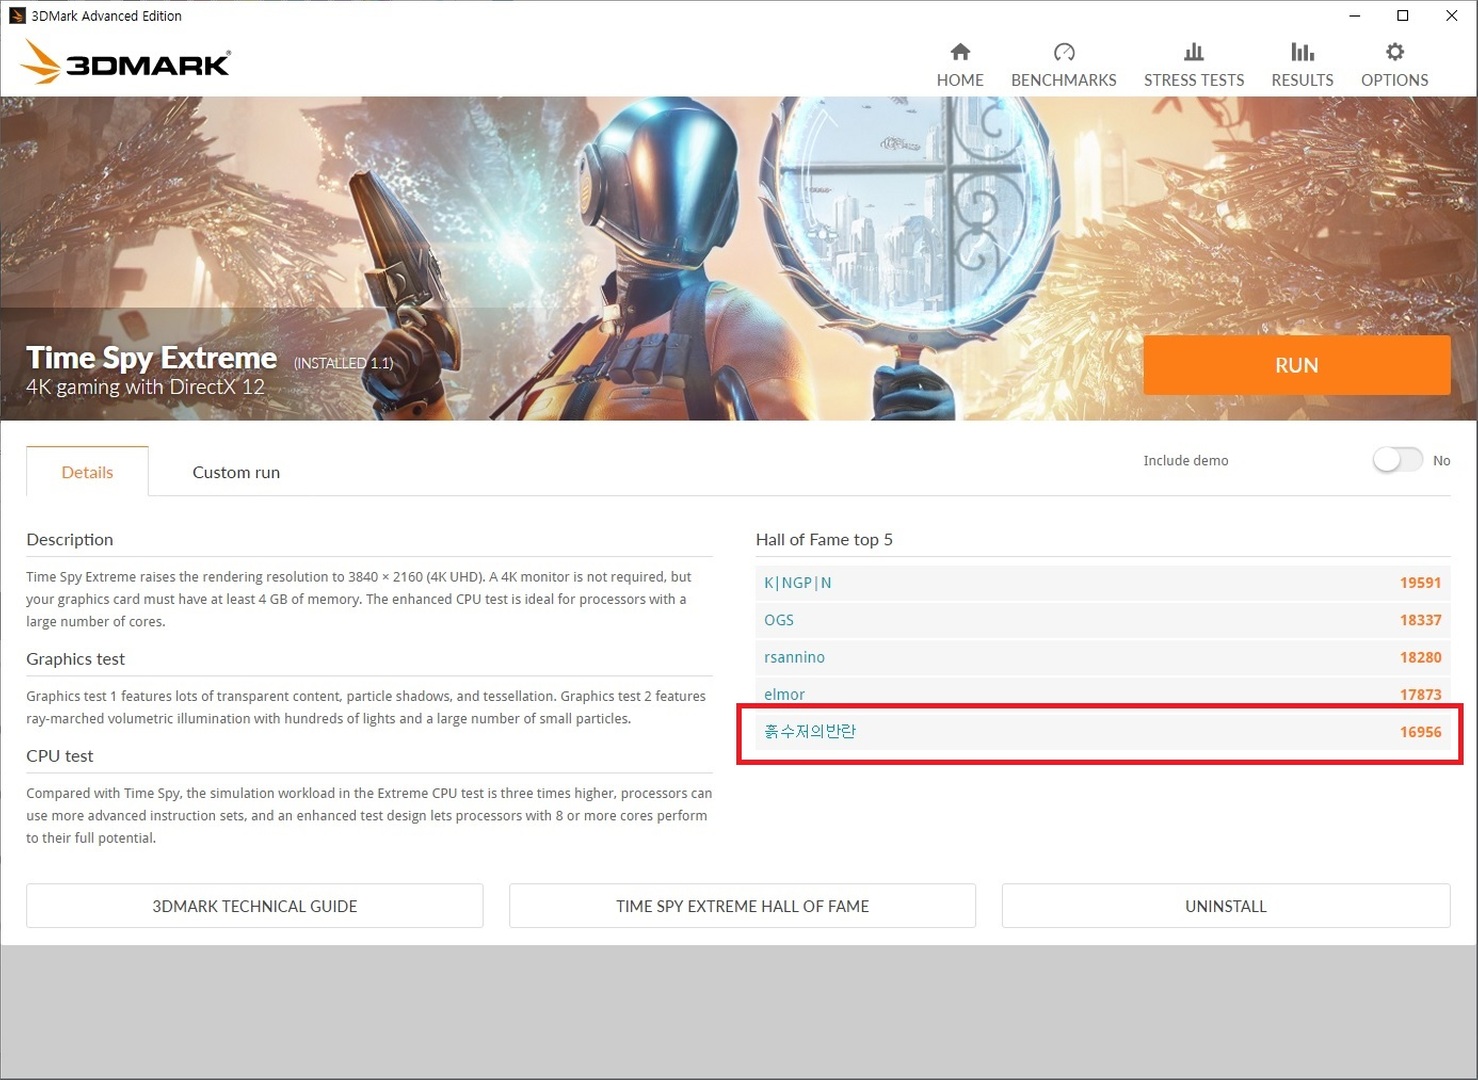
Task: Open the 3DMARK TECHNICAL GUIDE
Action: click(x=255, y=906)
